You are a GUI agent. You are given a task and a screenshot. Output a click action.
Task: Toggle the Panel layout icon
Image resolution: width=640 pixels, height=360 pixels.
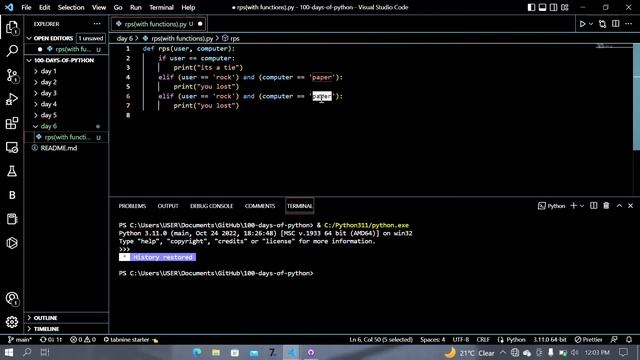542,7
